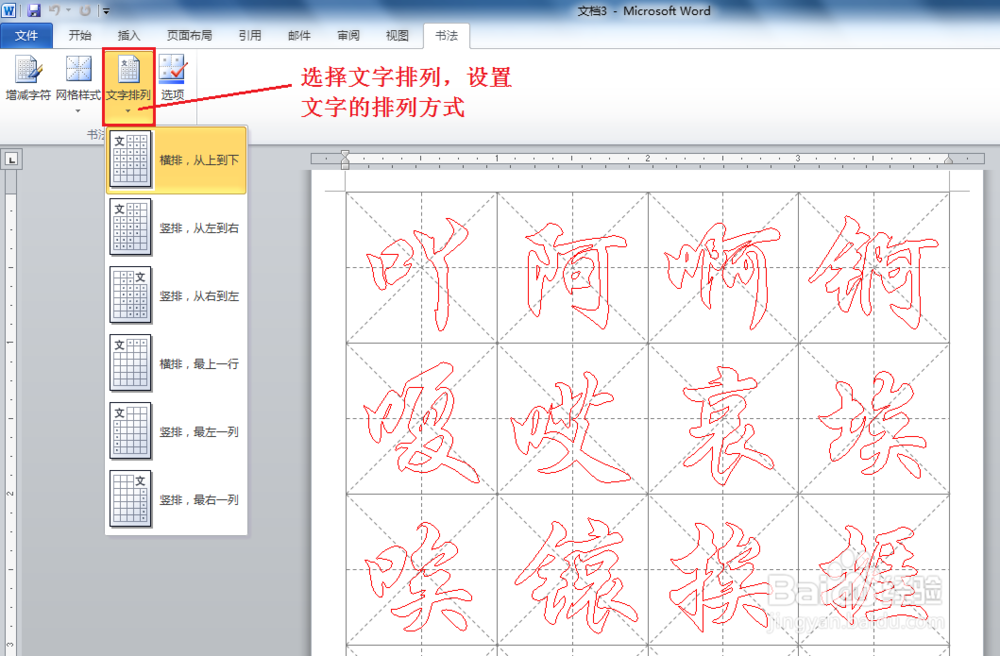Screen dimensions: 1000x656
Task: Expand the Quick Access toolbar customize menu
Action: click(x=106, y=10)
